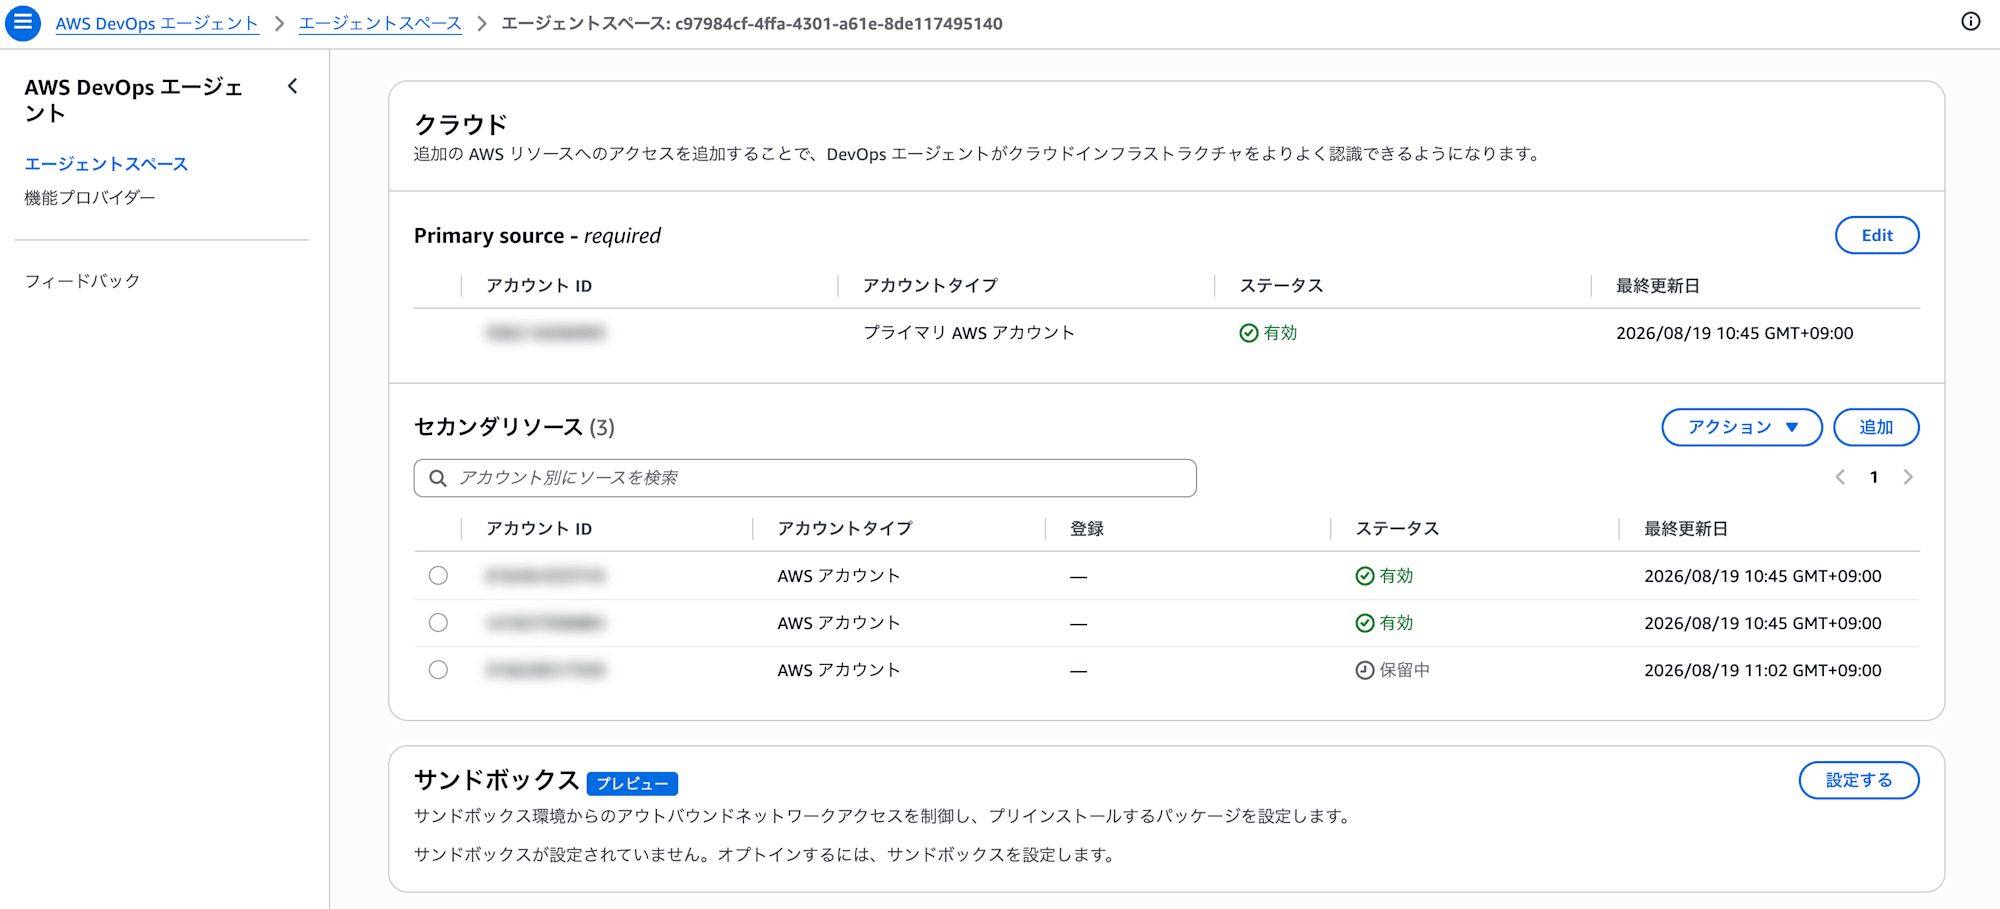Select the second secondary source radio button
Viewport: 2000px width, 909px height.
tap(438, 623)
